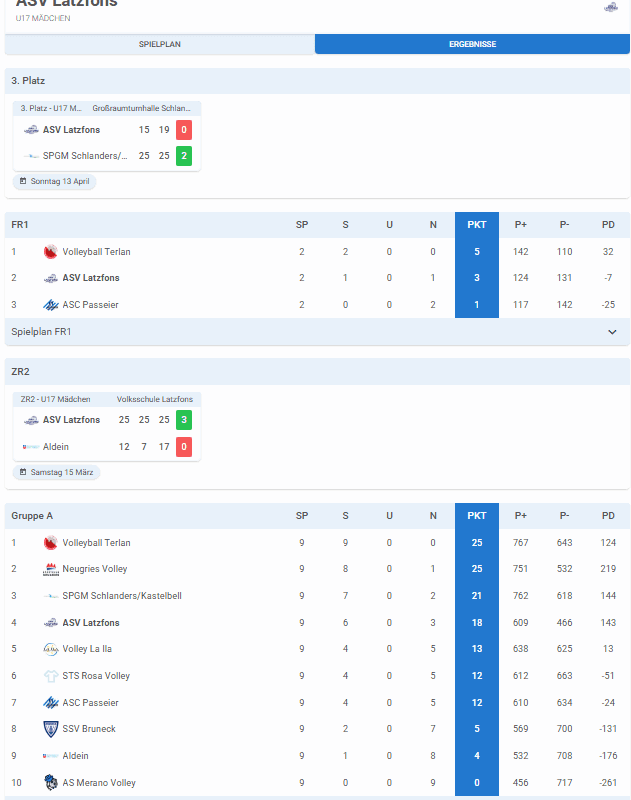Click the ASV Latzfons club logo in header
This screenshot has height=800, width=631.
[x=611, y=7]
